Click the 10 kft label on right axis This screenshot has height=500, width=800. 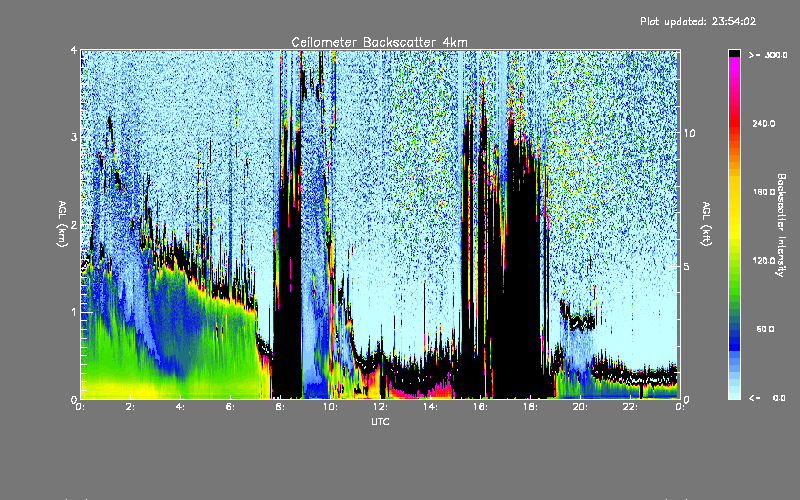[689, 133]
